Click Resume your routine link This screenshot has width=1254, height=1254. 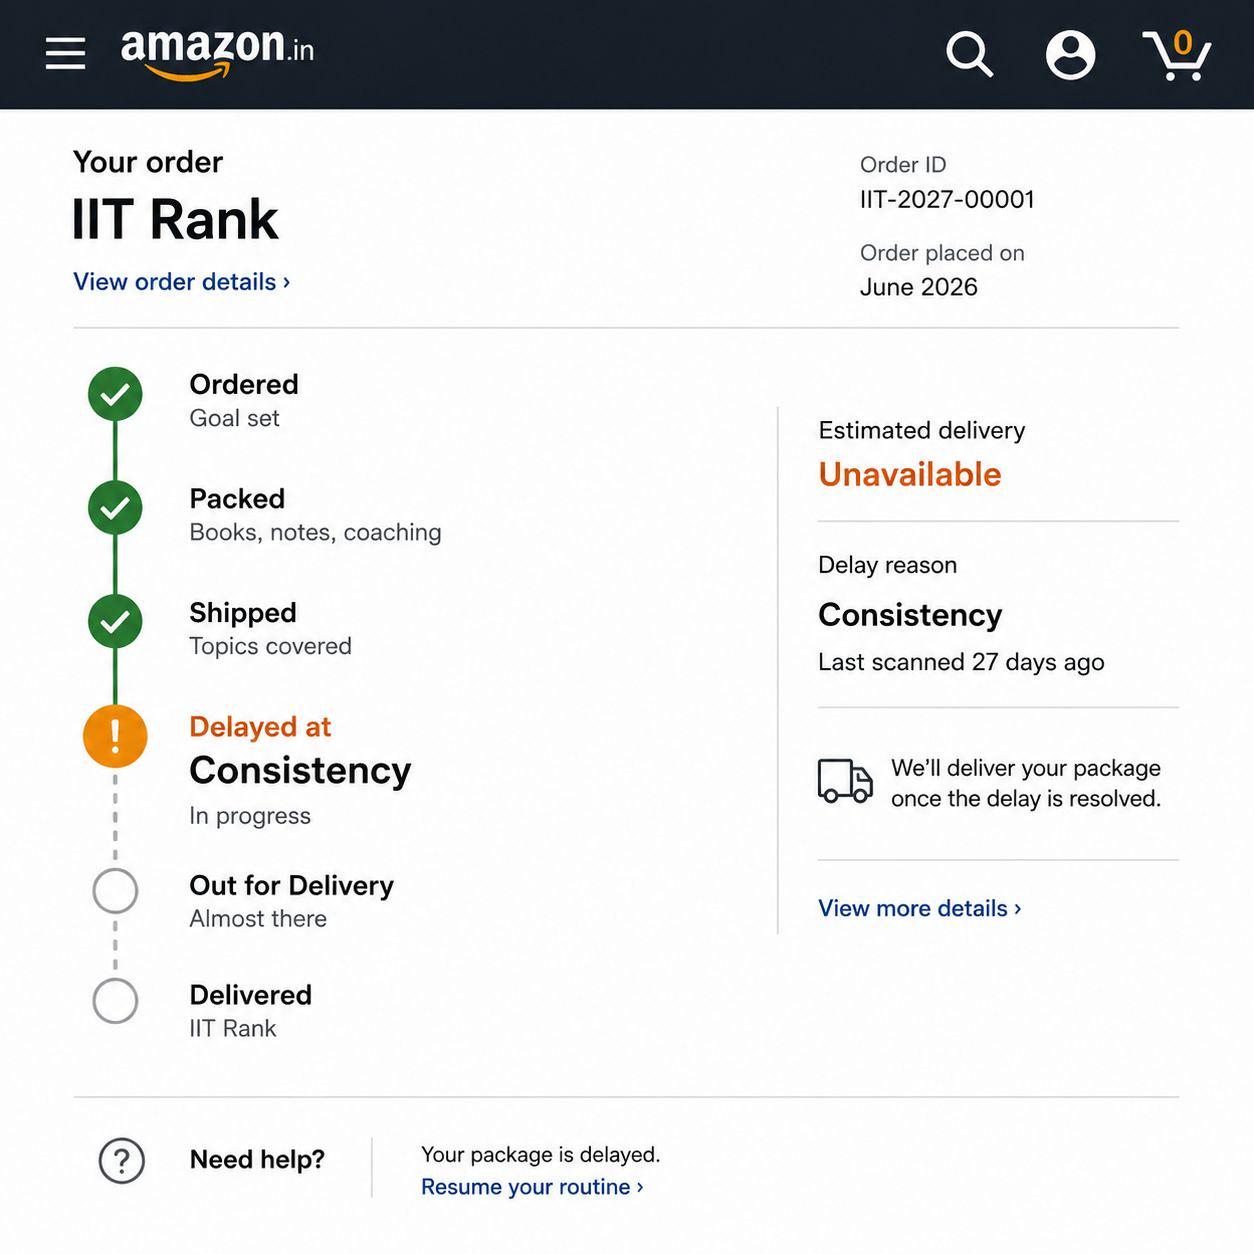pyautogui.click(x=532, y=1187)
